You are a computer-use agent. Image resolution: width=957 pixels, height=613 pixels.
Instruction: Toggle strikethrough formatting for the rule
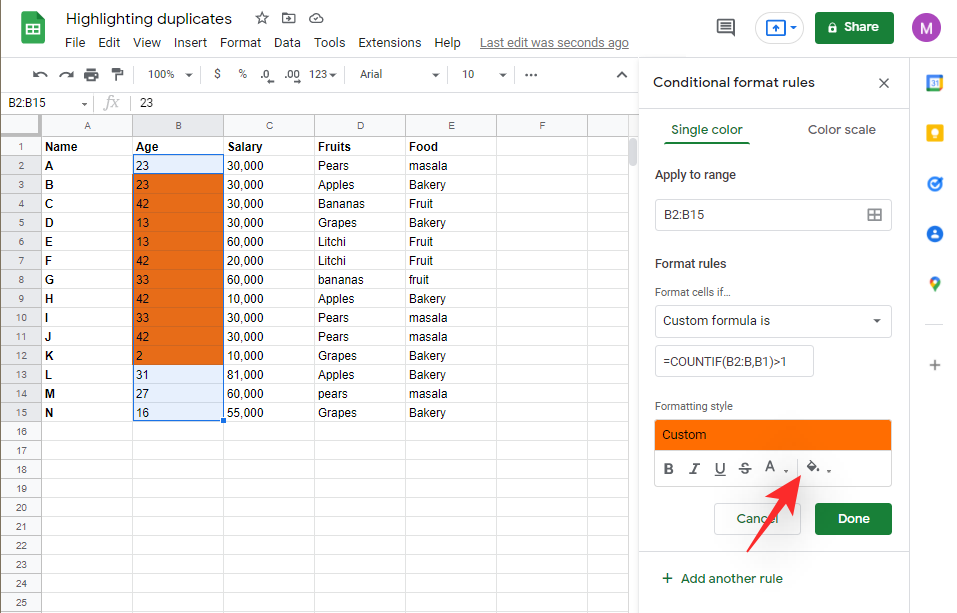click(745, 468)
